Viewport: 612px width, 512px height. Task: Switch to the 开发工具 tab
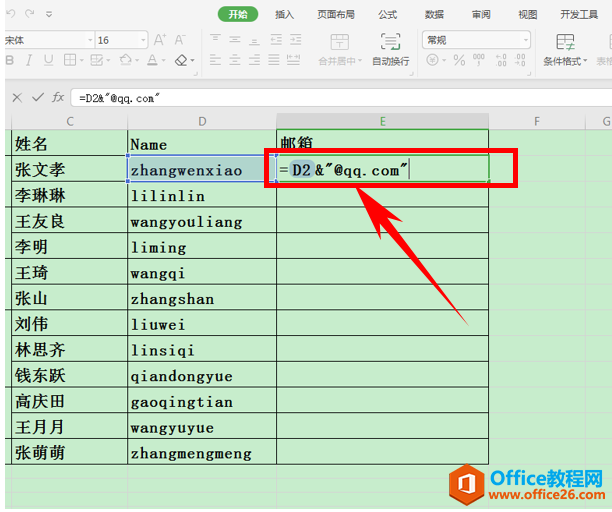579,15
